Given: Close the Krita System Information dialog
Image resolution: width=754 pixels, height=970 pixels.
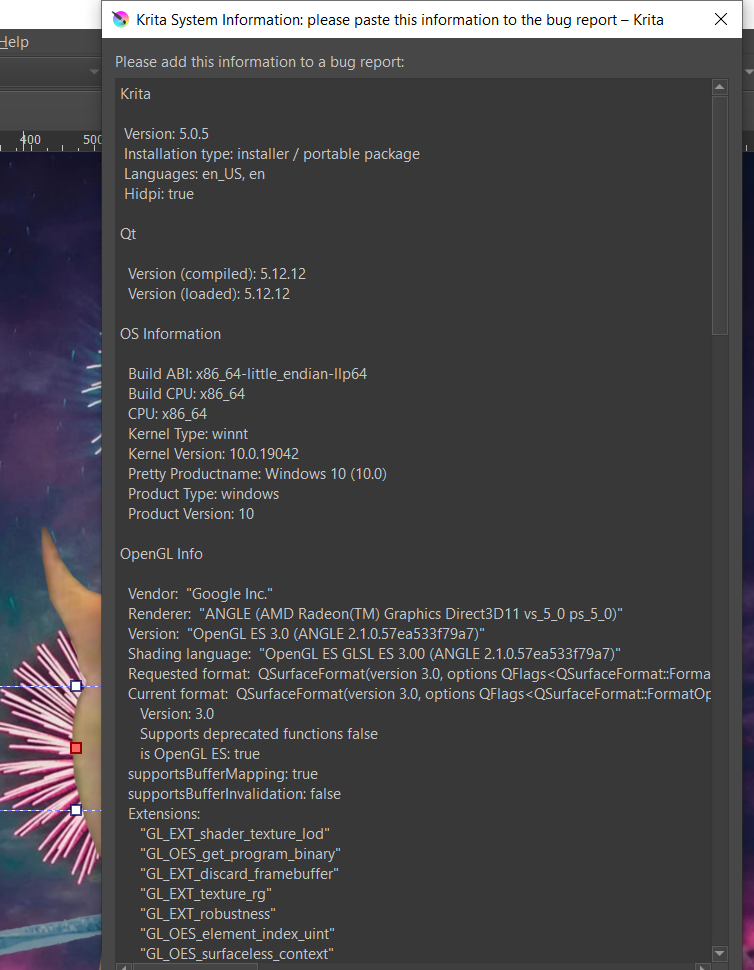Looking at the screenshot, I should [721, 19].
